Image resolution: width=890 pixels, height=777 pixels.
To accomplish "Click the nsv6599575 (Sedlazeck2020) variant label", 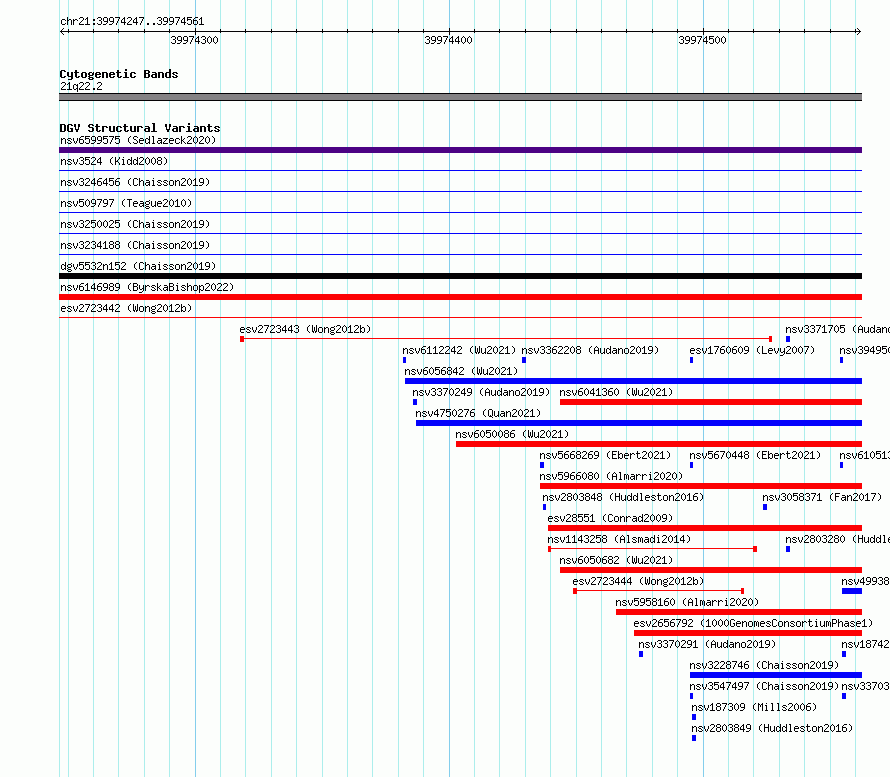I will tap(138, 140).
